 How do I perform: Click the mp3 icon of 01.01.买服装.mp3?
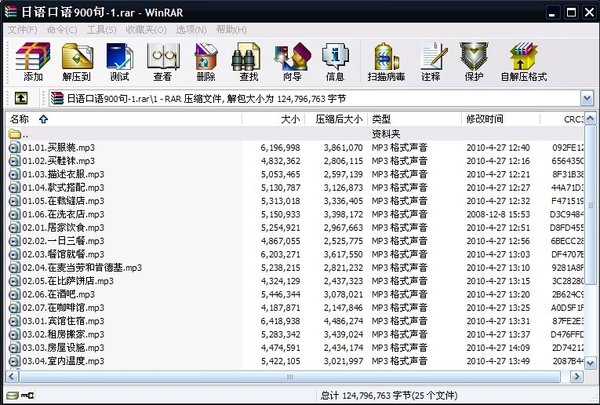point(15,148)
